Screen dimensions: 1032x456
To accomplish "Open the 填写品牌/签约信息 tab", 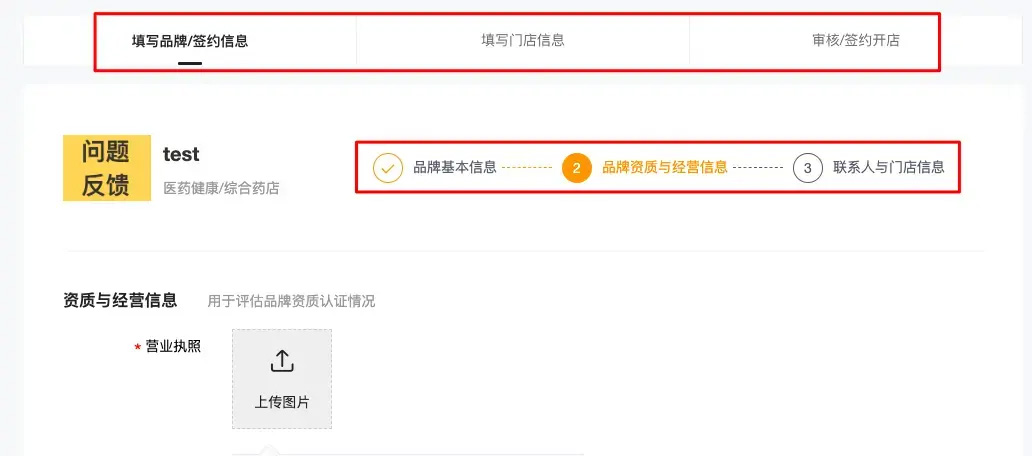I will (190, 41).
